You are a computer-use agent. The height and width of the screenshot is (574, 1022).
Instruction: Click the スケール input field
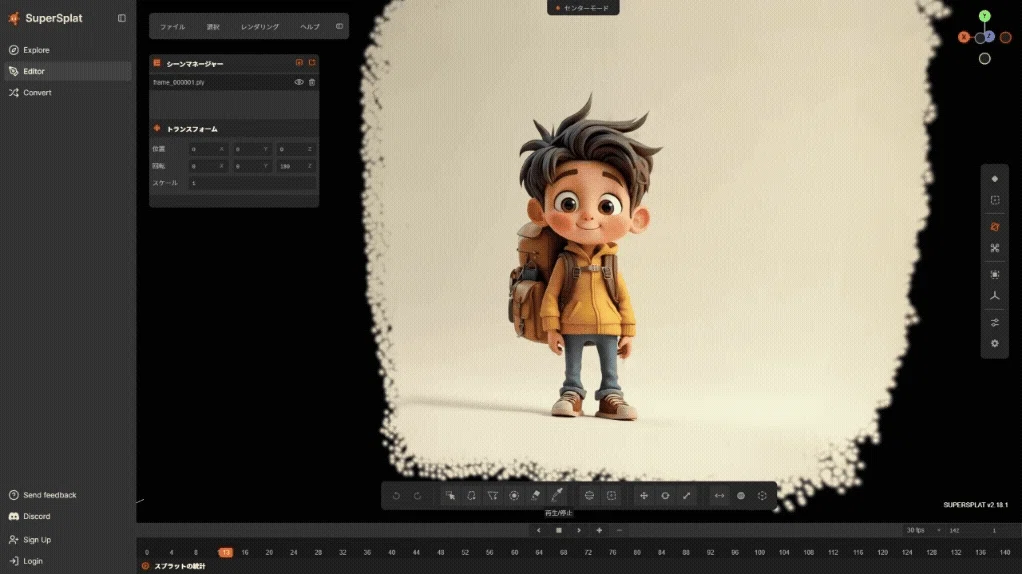[252, 183]
